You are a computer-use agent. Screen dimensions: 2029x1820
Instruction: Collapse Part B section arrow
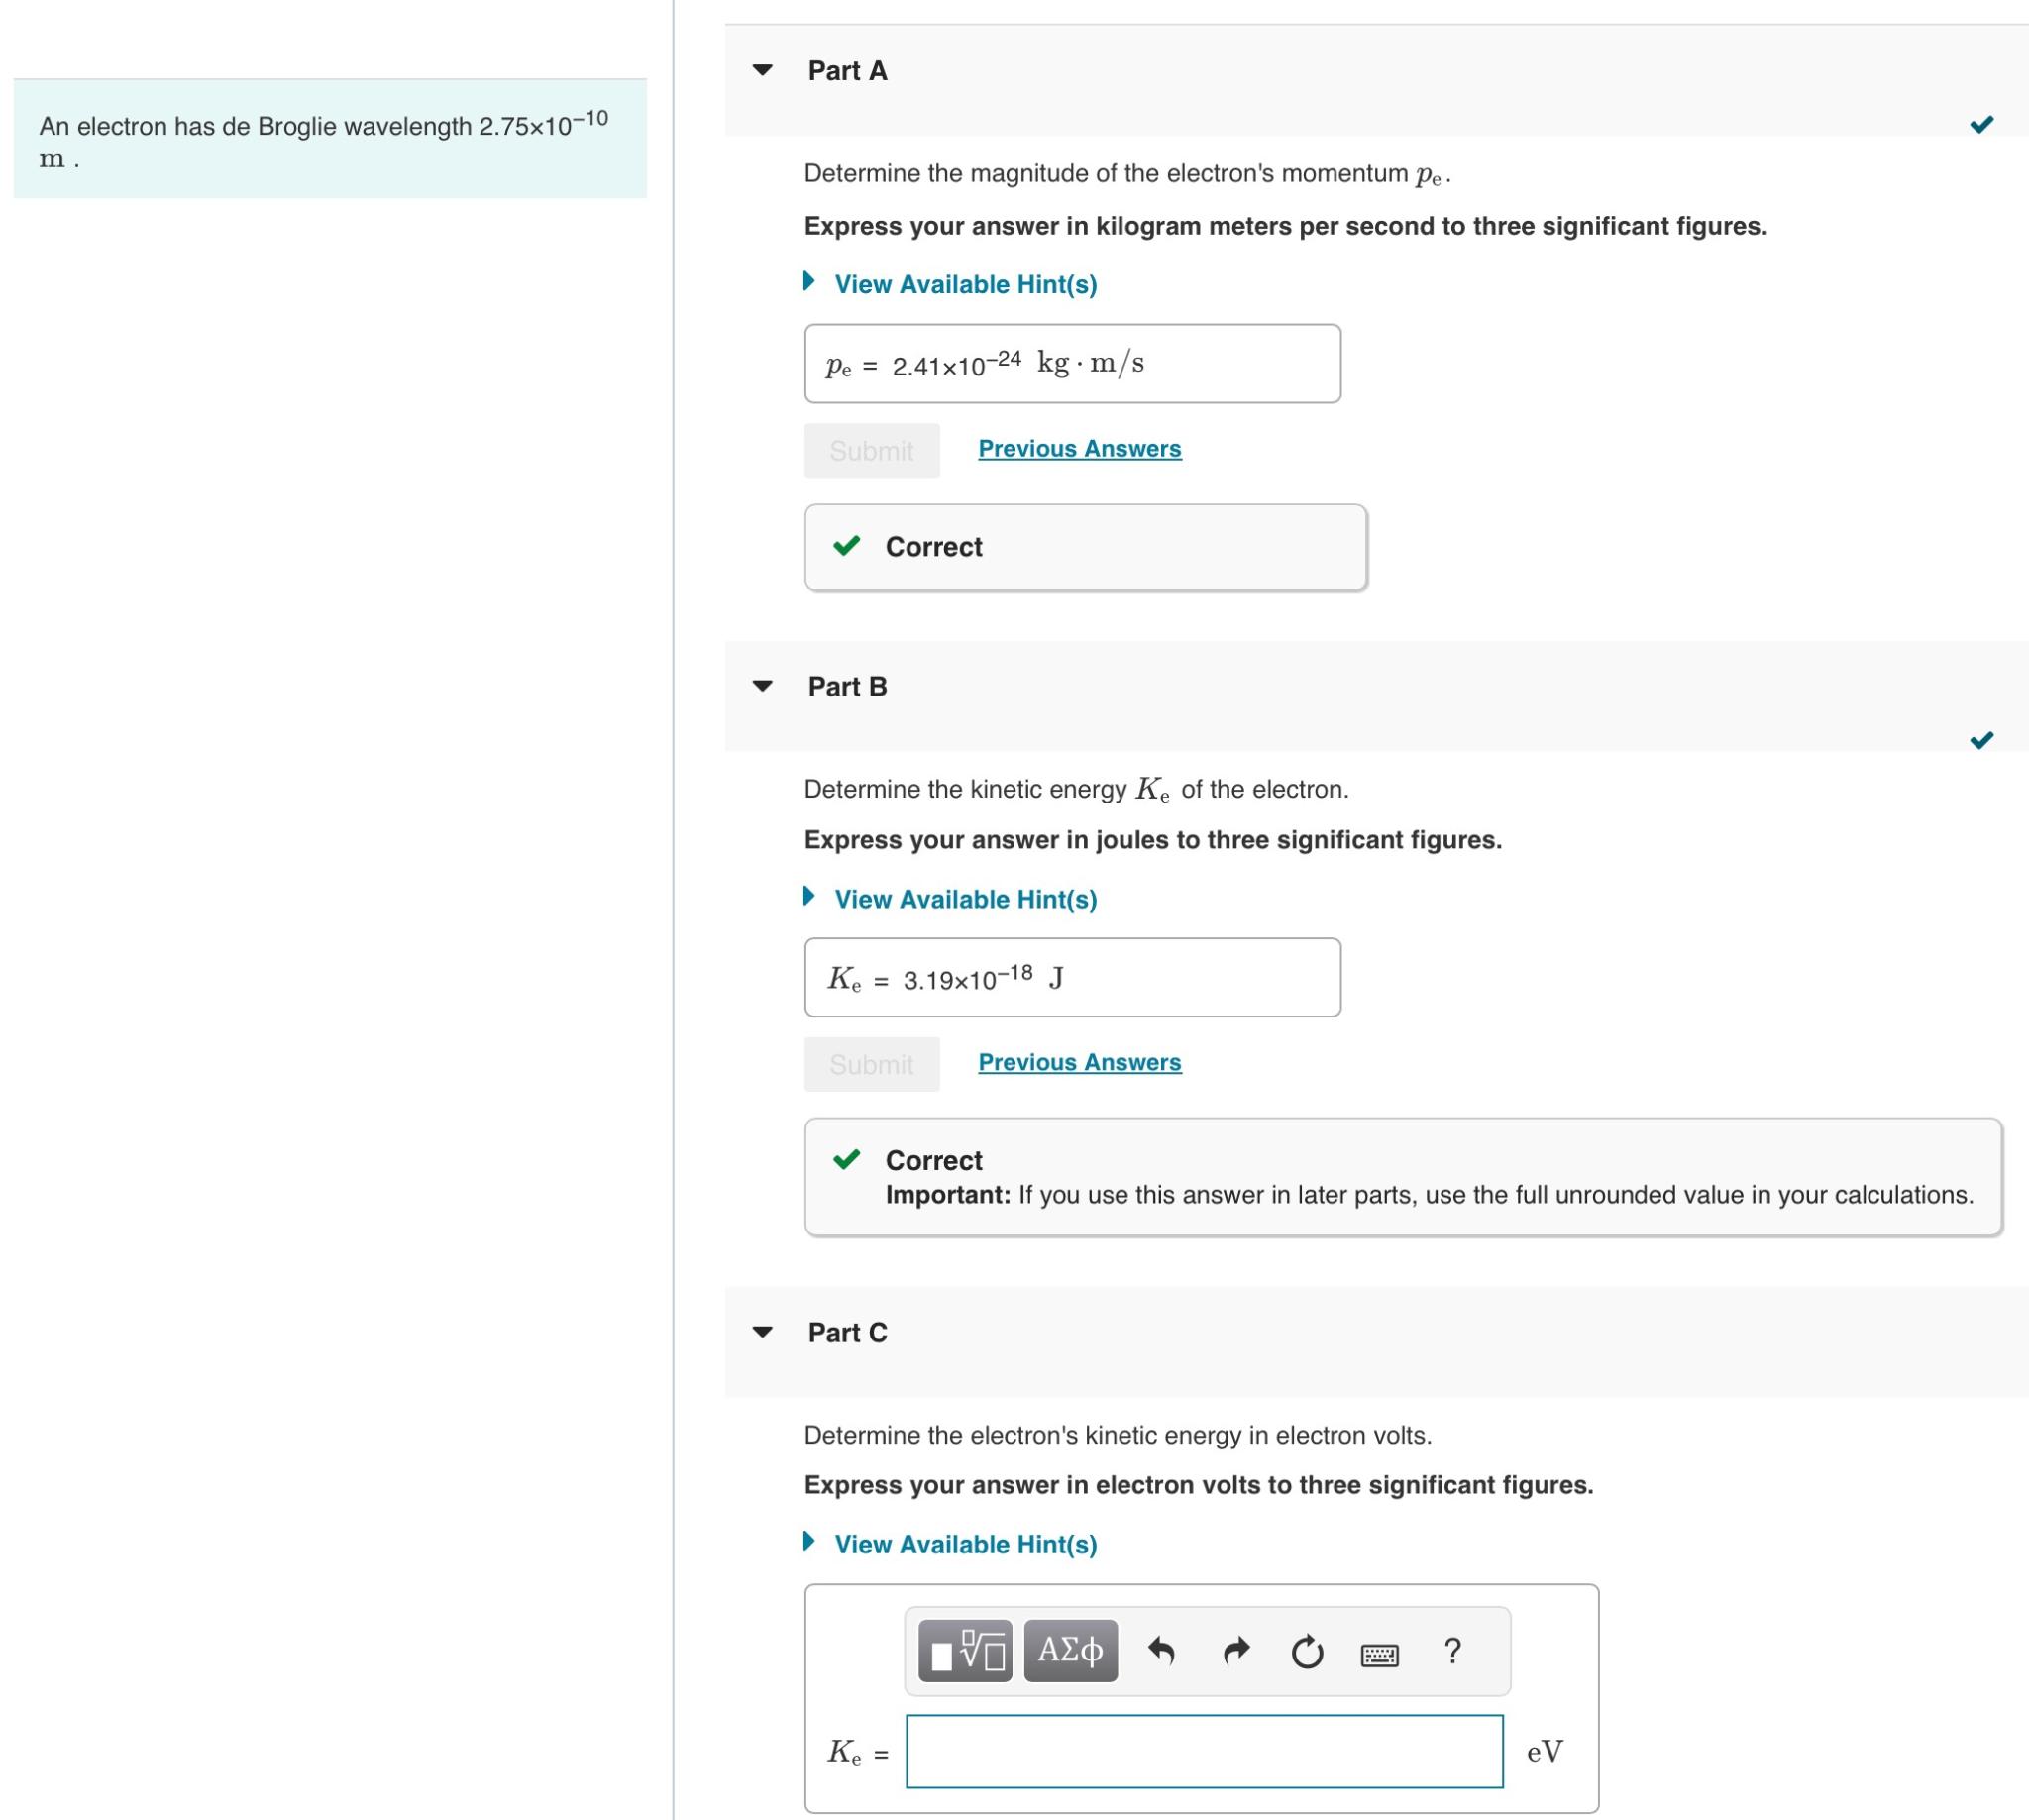point(762,686)
